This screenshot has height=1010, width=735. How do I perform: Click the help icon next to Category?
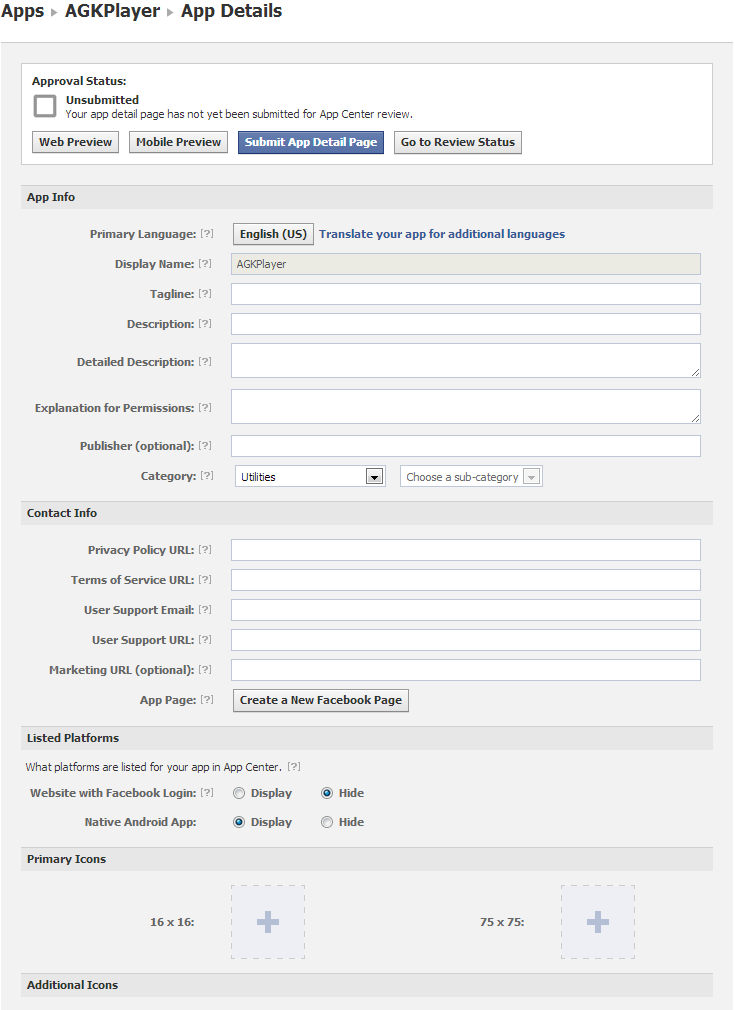[x=207, y=476]
